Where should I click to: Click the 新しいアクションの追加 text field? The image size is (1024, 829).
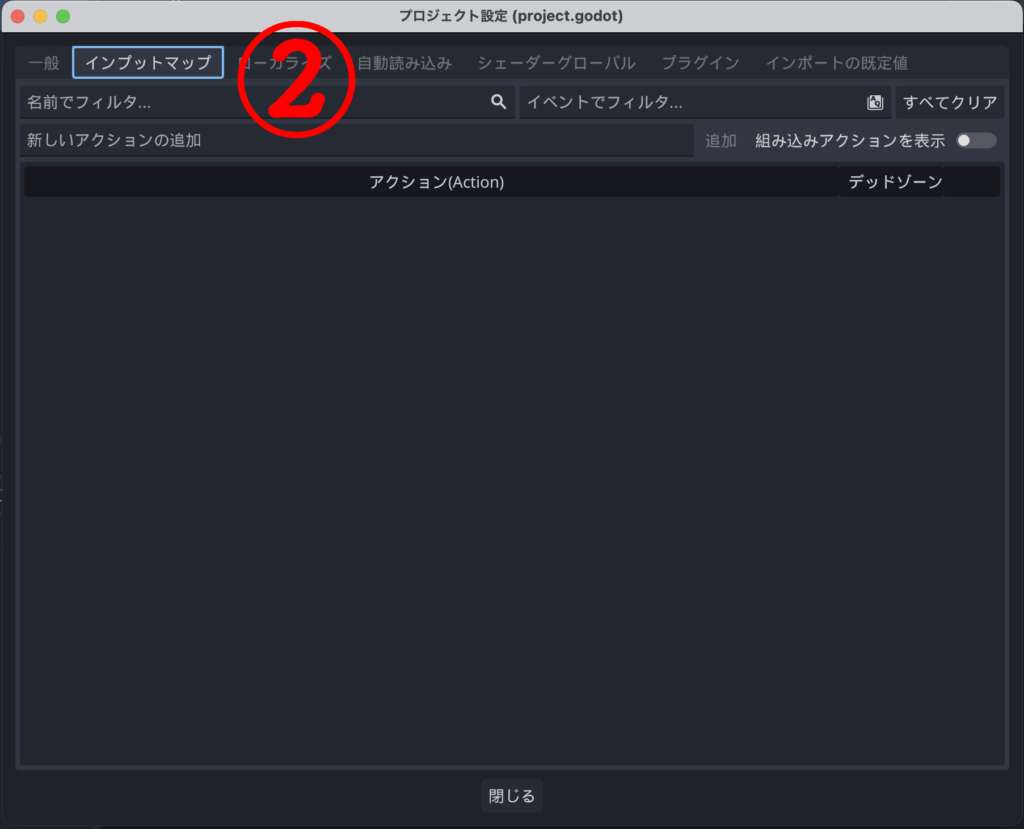355,141
